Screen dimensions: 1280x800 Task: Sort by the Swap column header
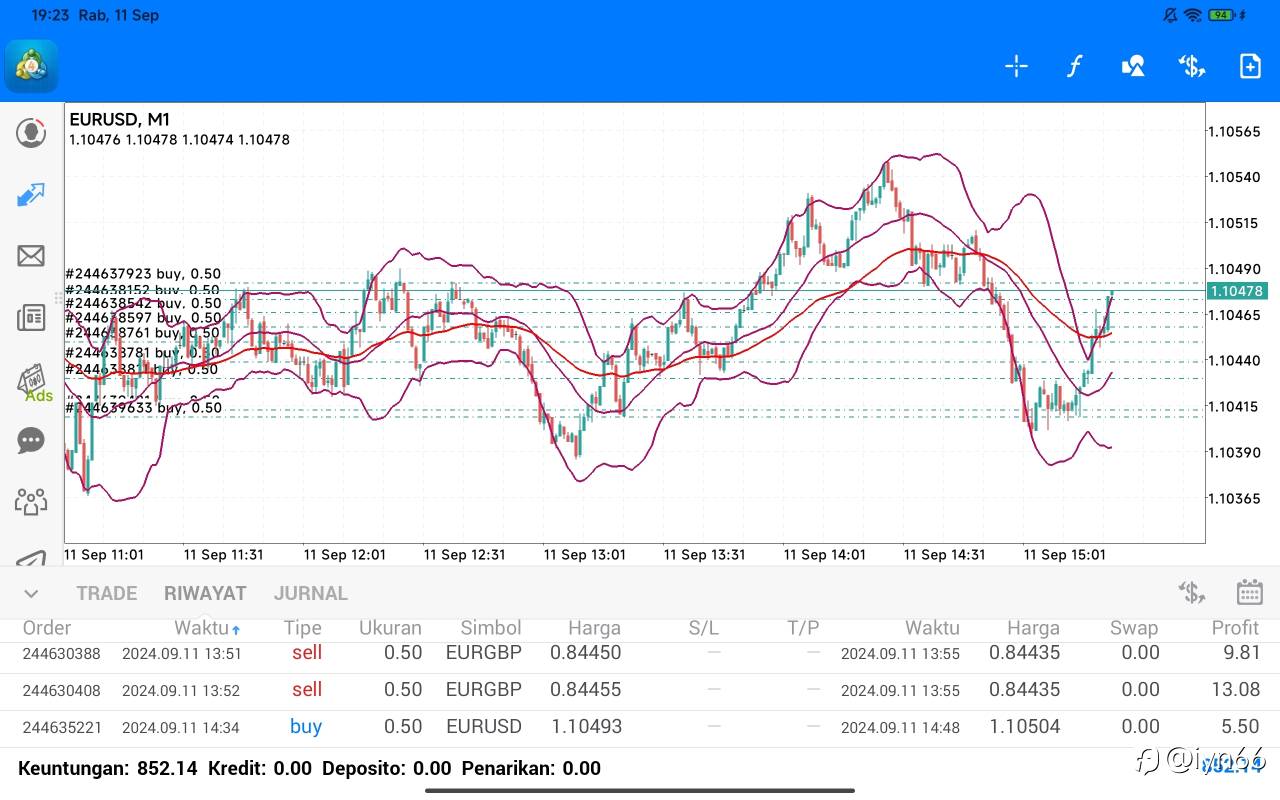click(x=1134, y=628)
